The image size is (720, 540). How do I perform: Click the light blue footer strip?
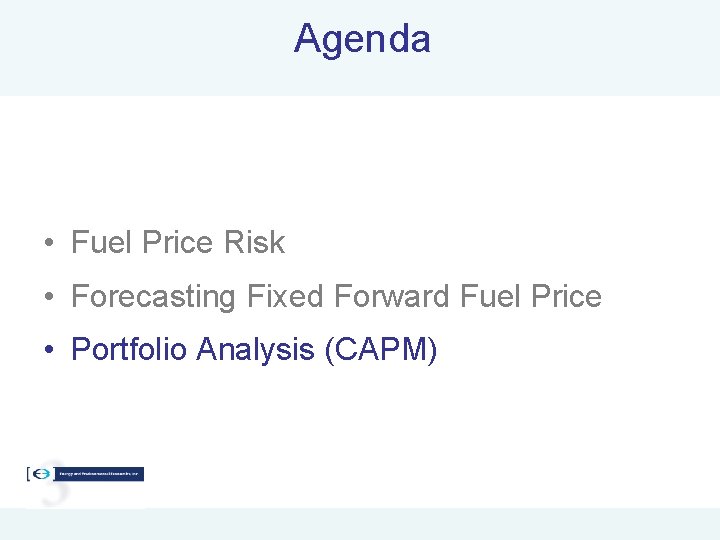pyautogui.click(x=360, y=523)
